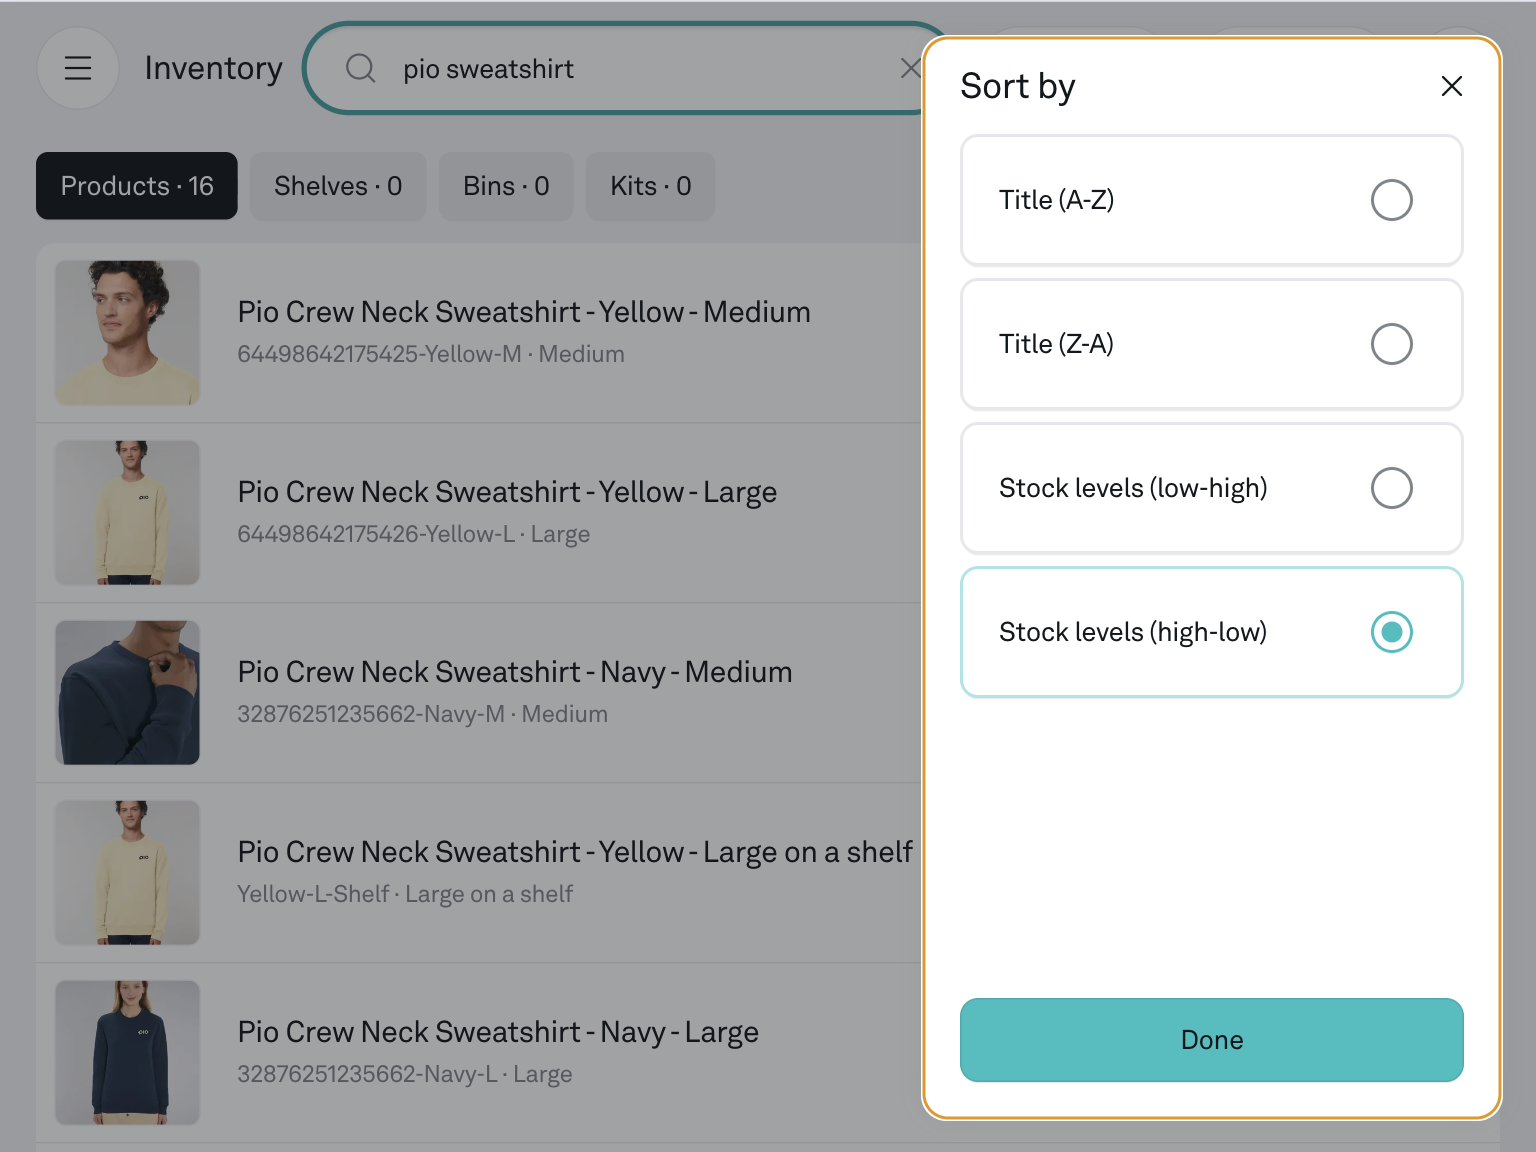Click the Inventory page heading
The height and width of the screenshot is (1152, 1536).
tap(213, 68)
